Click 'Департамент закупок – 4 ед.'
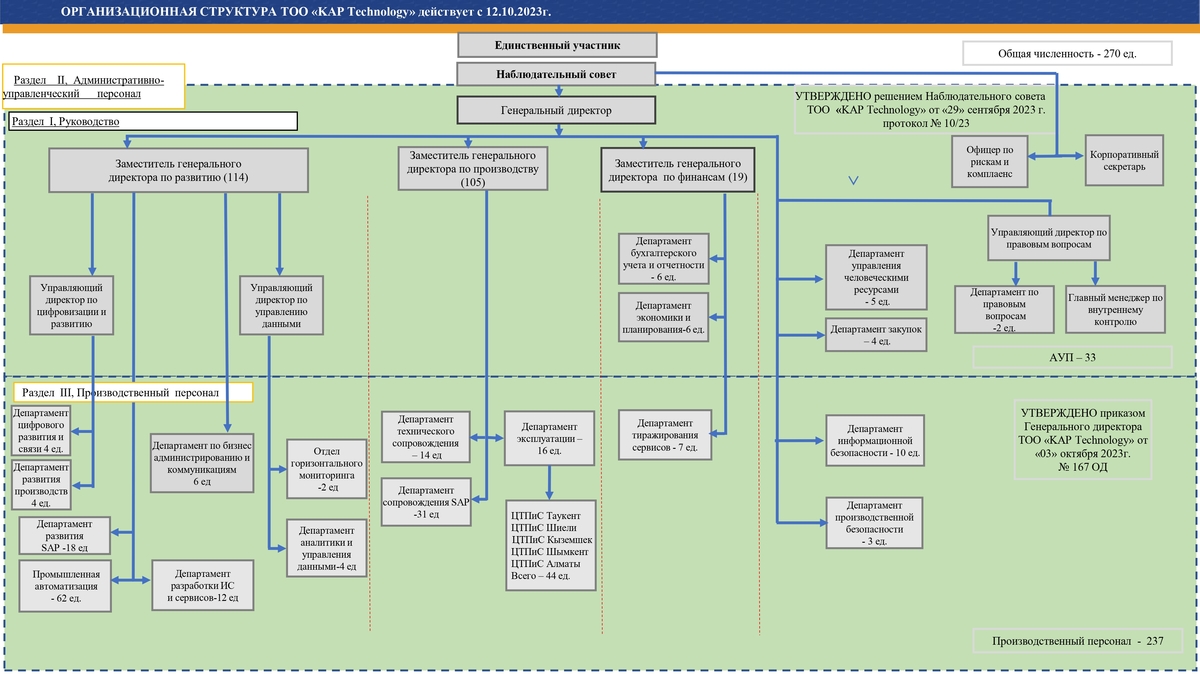This screenshot has width=1200, height=675. pyautogui.click(x=876, y=334)
